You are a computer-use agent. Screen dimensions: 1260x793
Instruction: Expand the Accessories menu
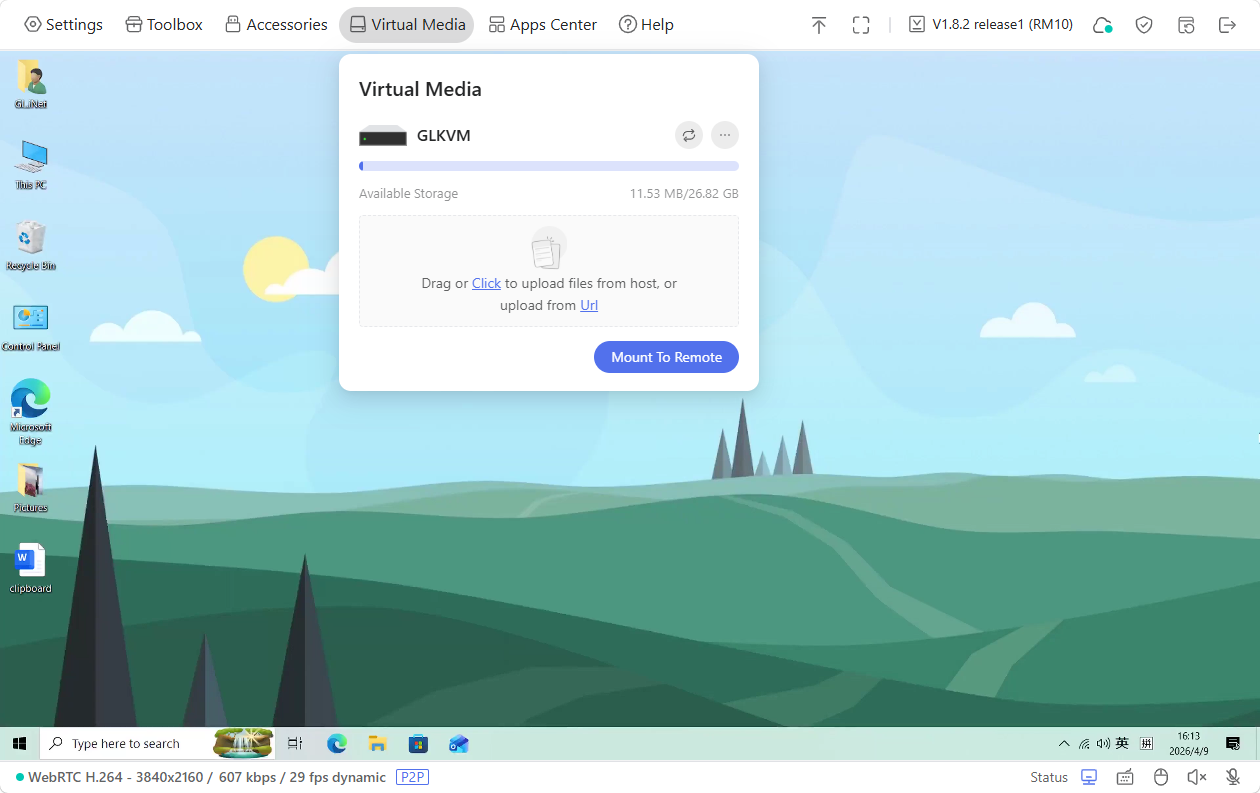tap(275, 24)
